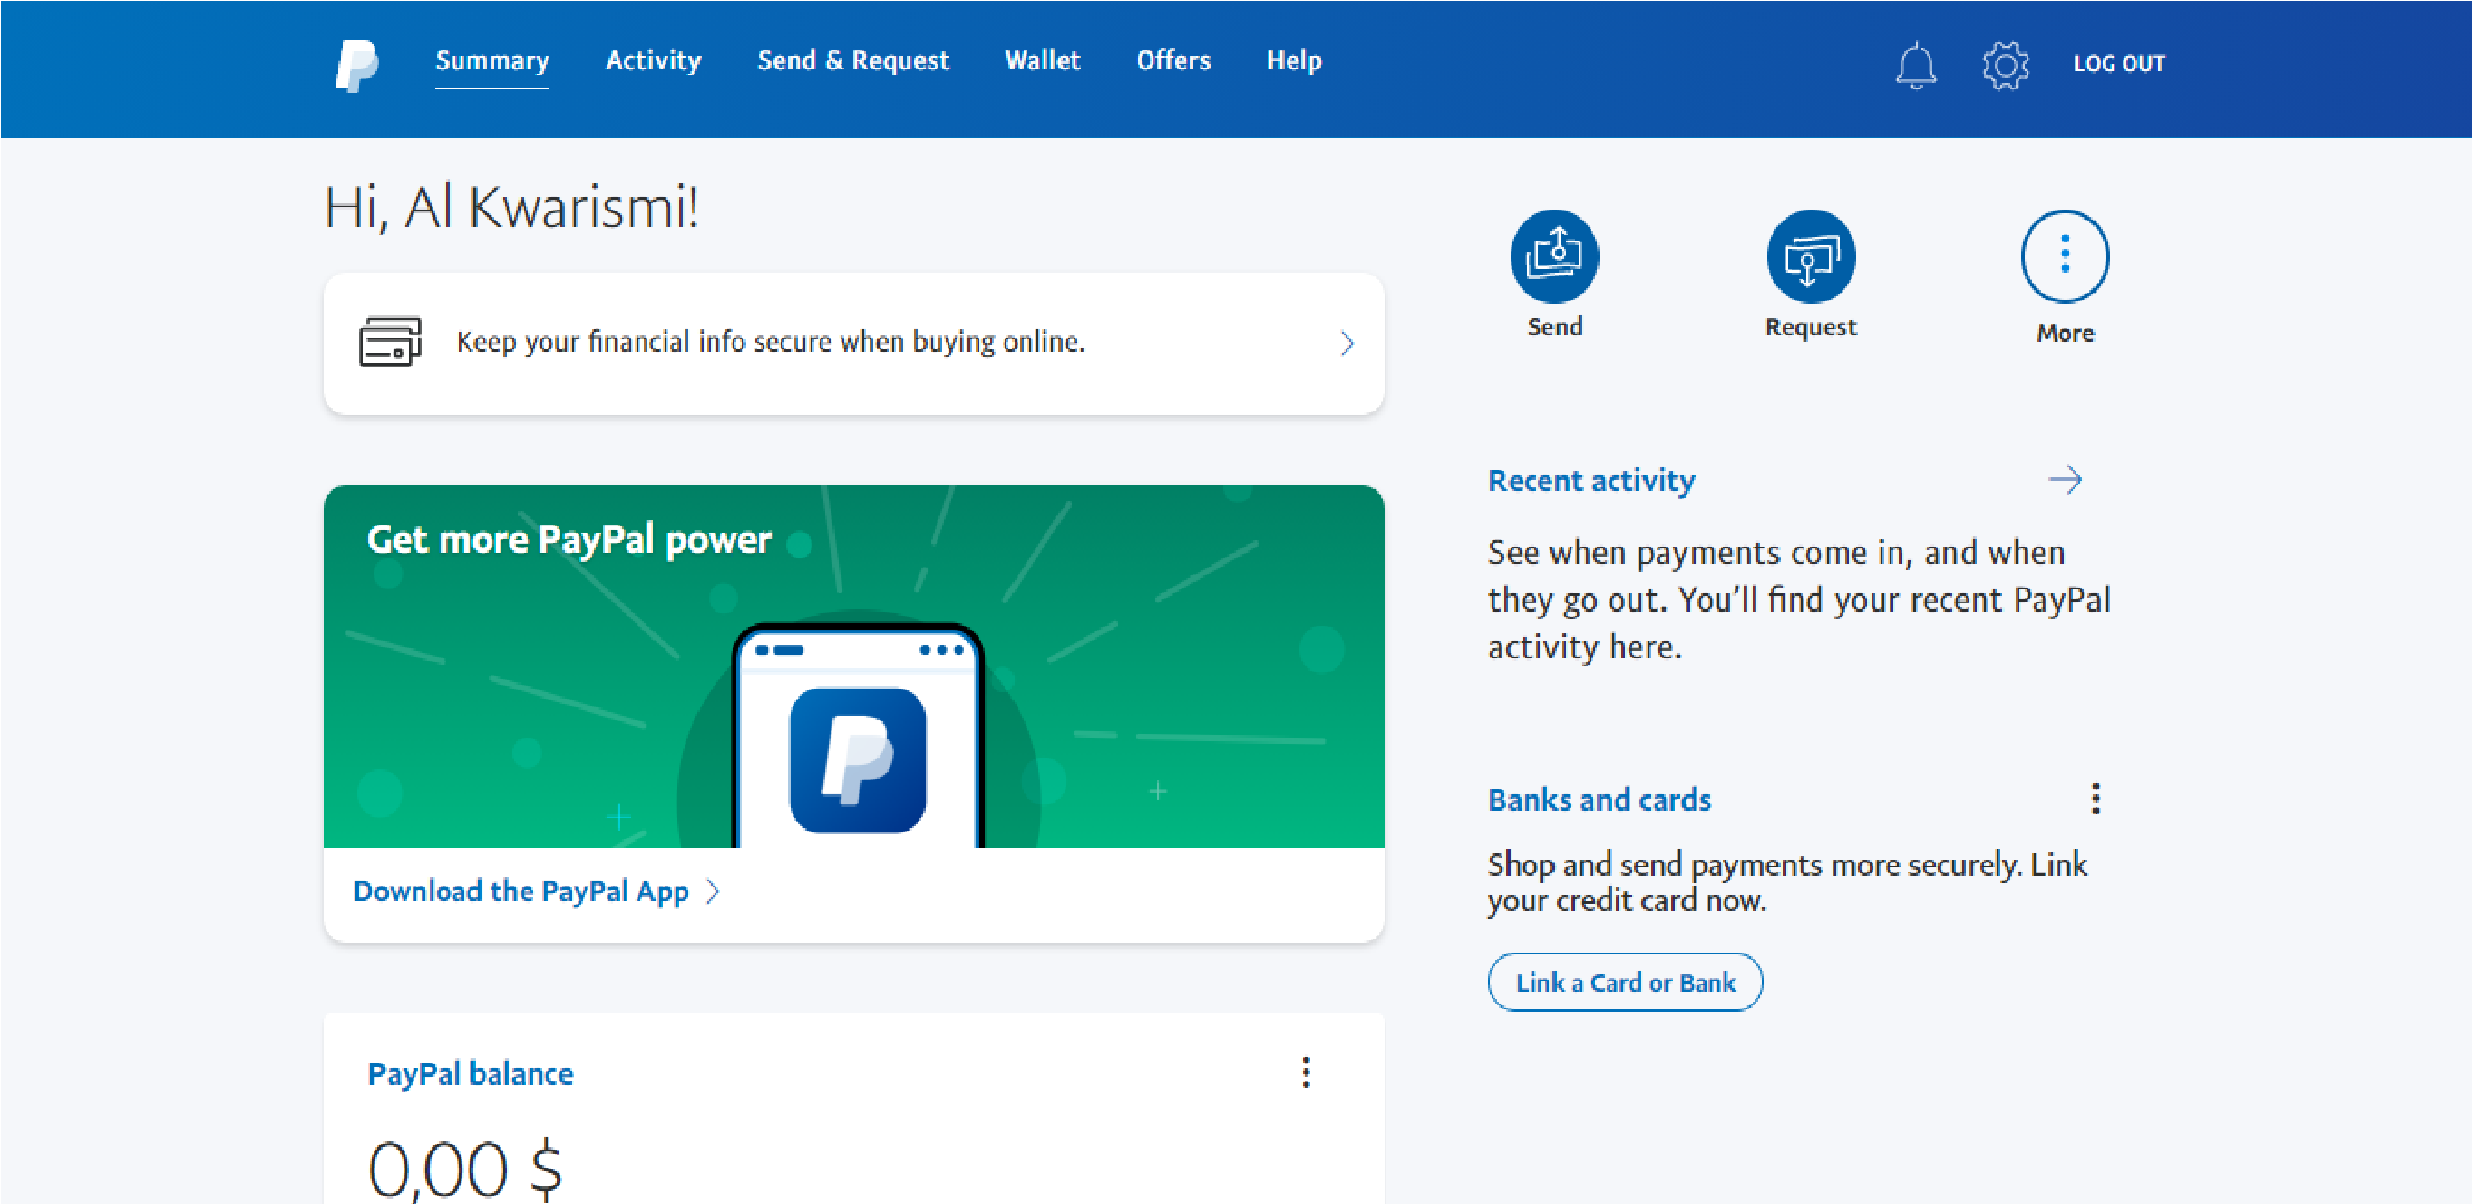Open the settings gear icon
This screenshot has height=1204, width=2472.
point(2005,66)
